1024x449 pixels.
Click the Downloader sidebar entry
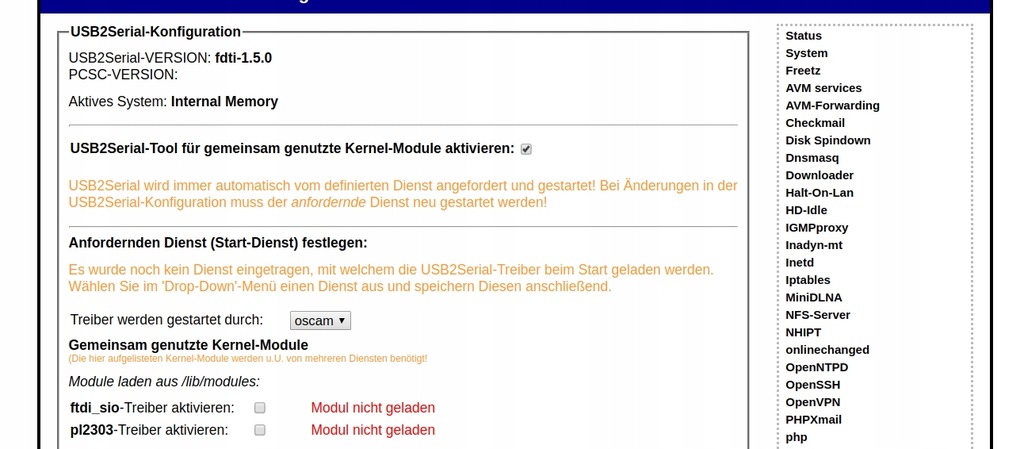[x=819, y=175]
